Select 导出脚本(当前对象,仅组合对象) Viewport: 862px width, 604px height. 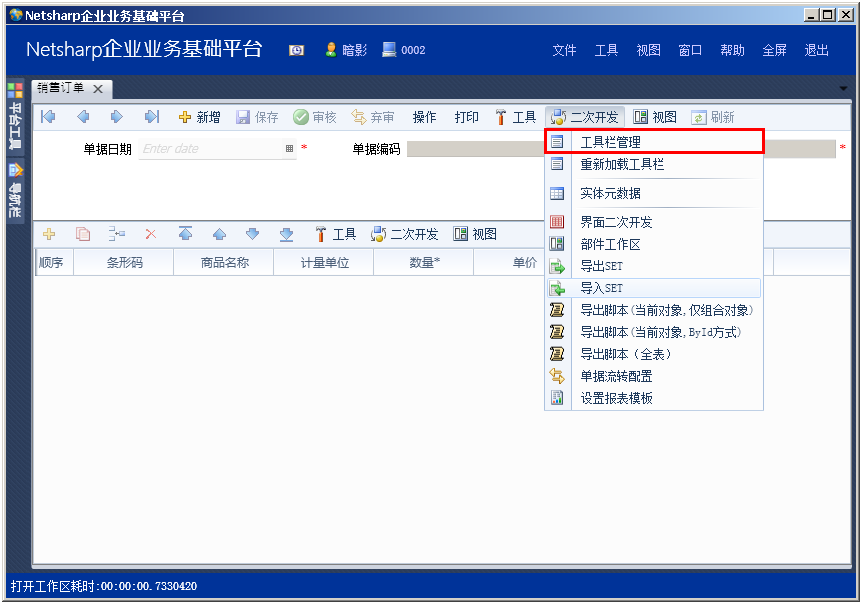[654, 310]
